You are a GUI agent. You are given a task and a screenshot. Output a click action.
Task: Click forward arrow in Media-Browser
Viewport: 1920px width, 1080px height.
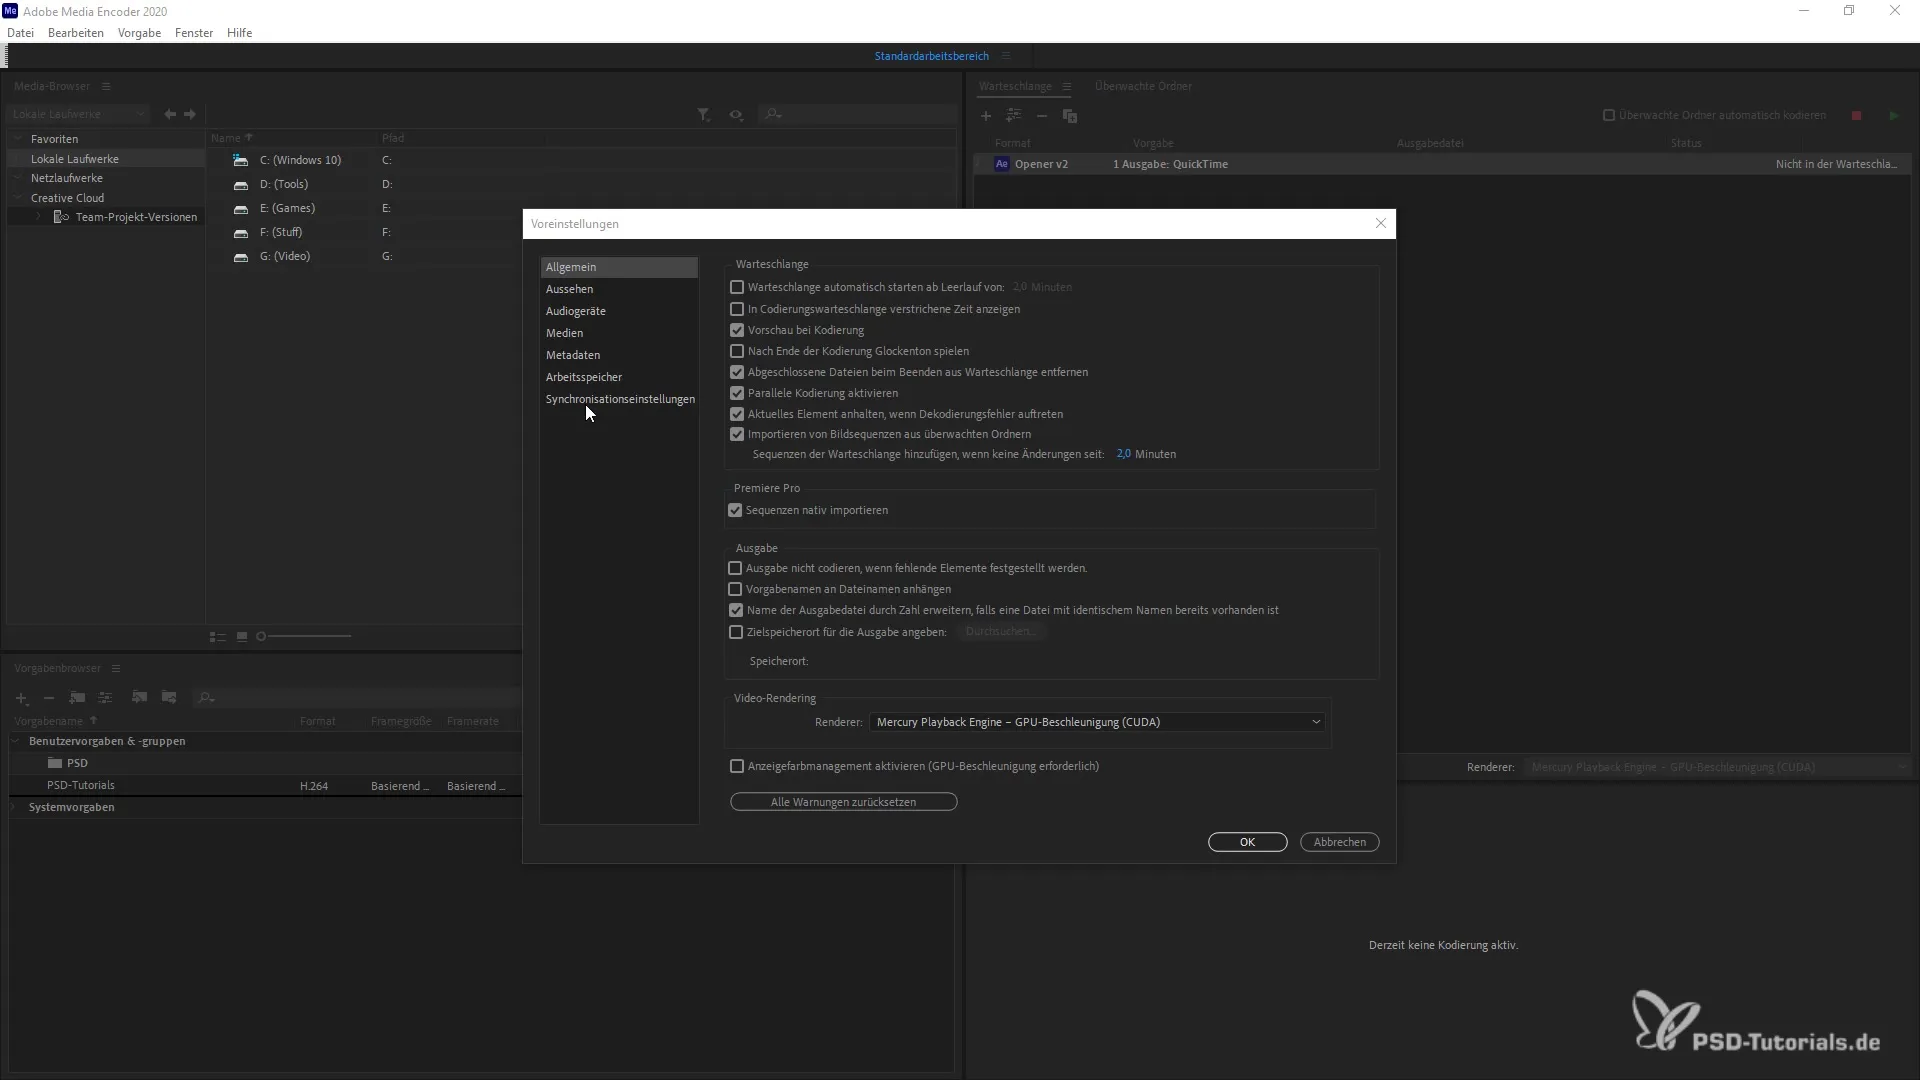coord(190,114)
